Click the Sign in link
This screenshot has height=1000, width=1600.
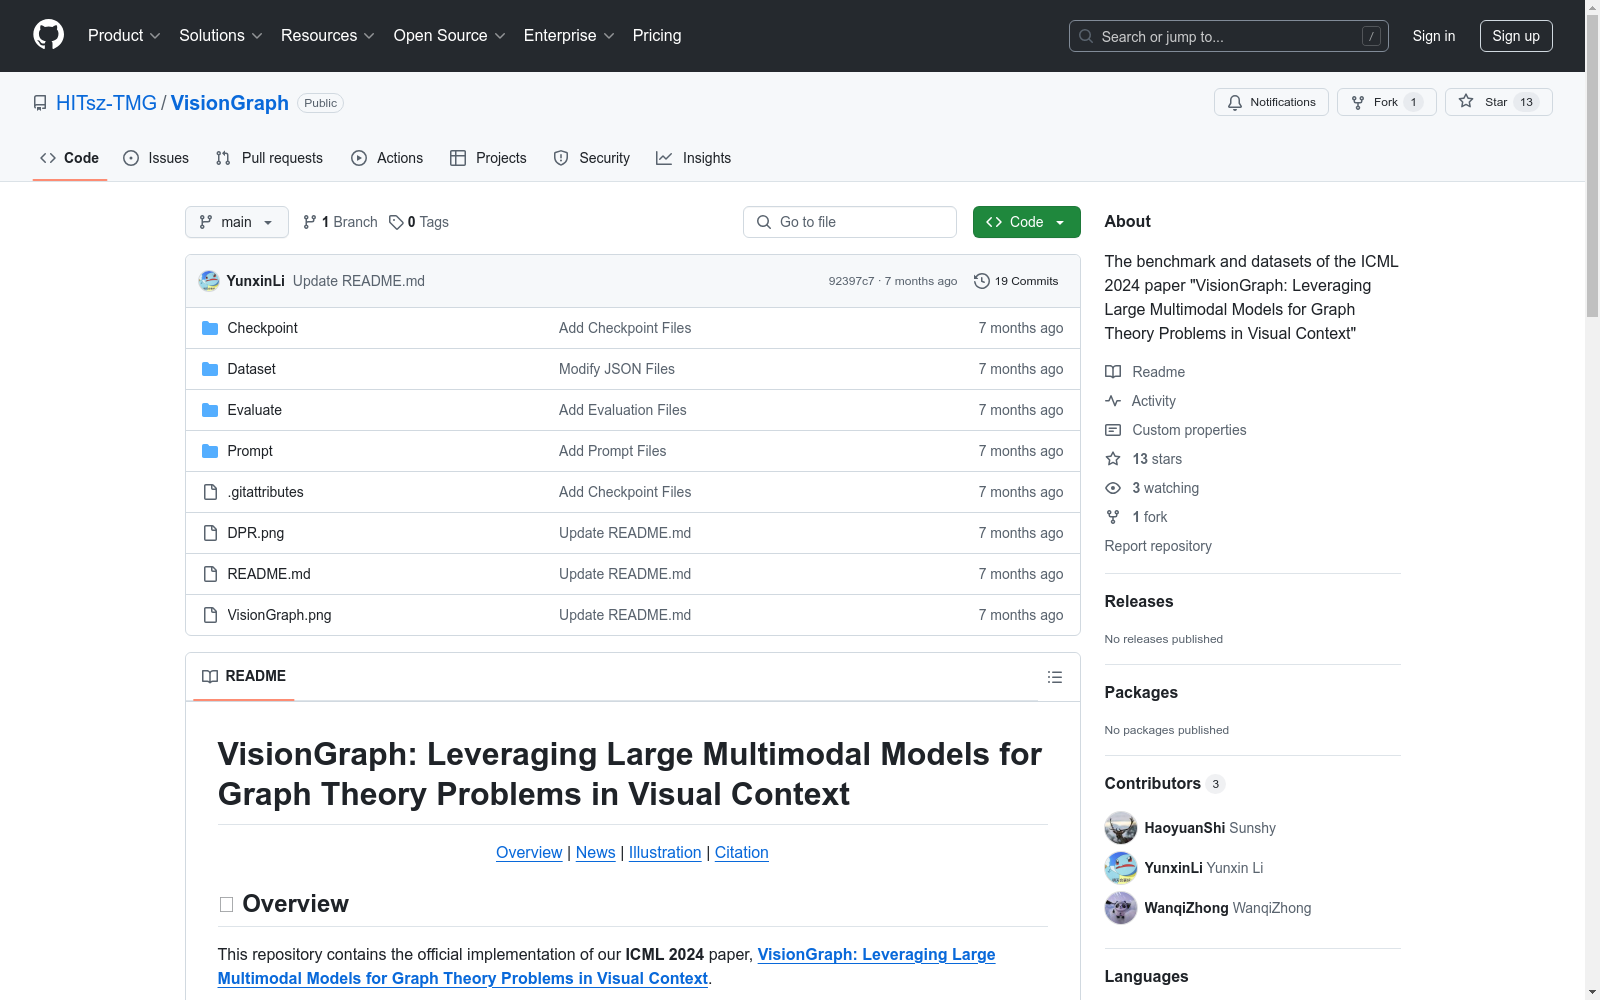(1434, 36)
